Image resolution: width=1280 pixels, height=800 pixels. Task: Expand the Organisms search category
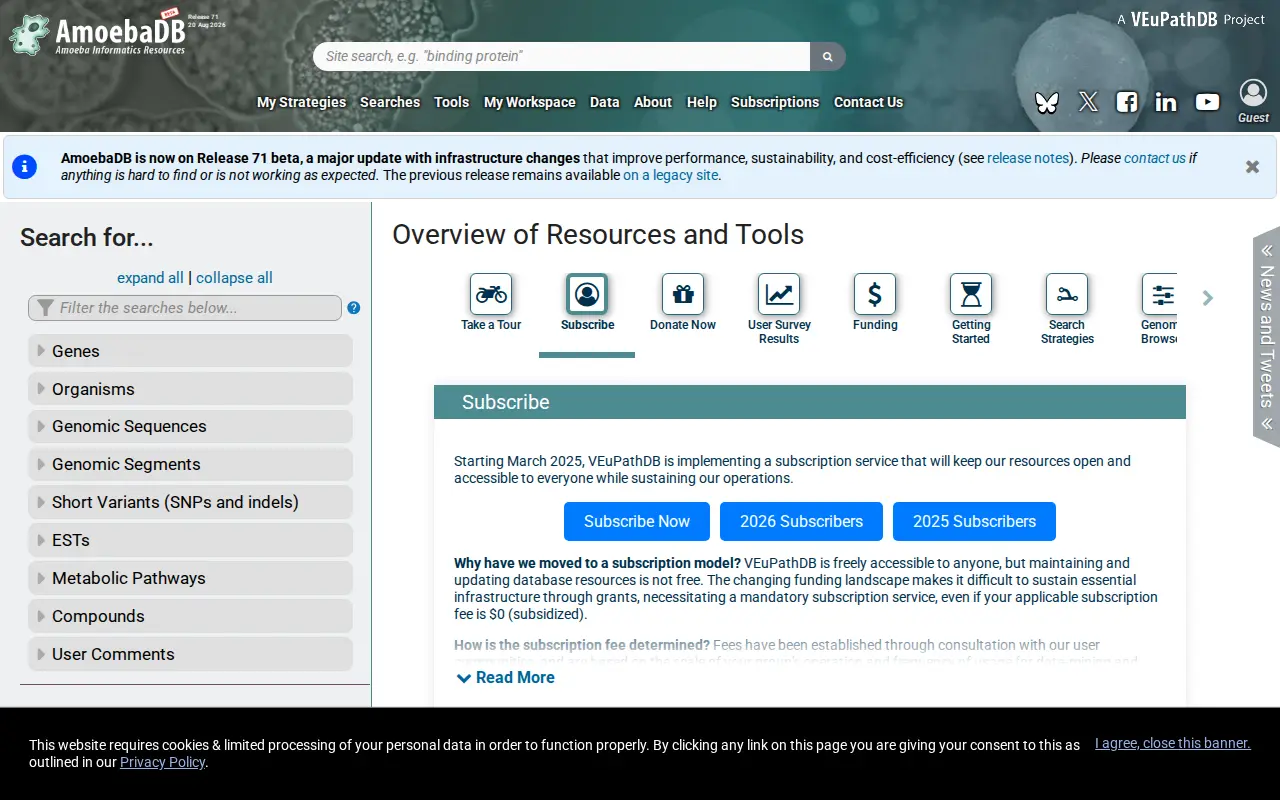(190, 389)
